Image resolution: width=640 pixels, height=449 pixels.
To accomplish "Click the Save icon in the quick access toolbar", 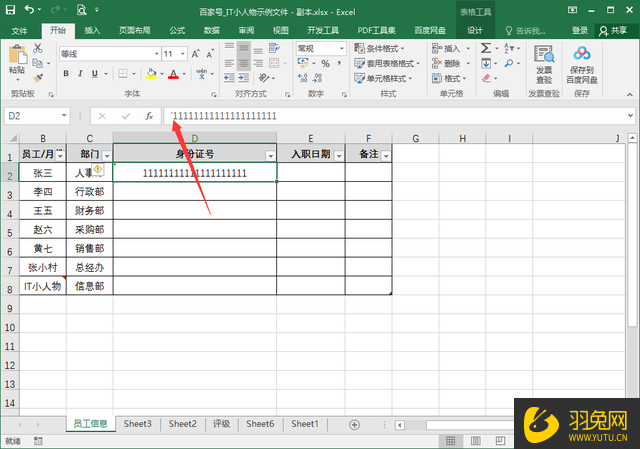I will tap(10, 9).
